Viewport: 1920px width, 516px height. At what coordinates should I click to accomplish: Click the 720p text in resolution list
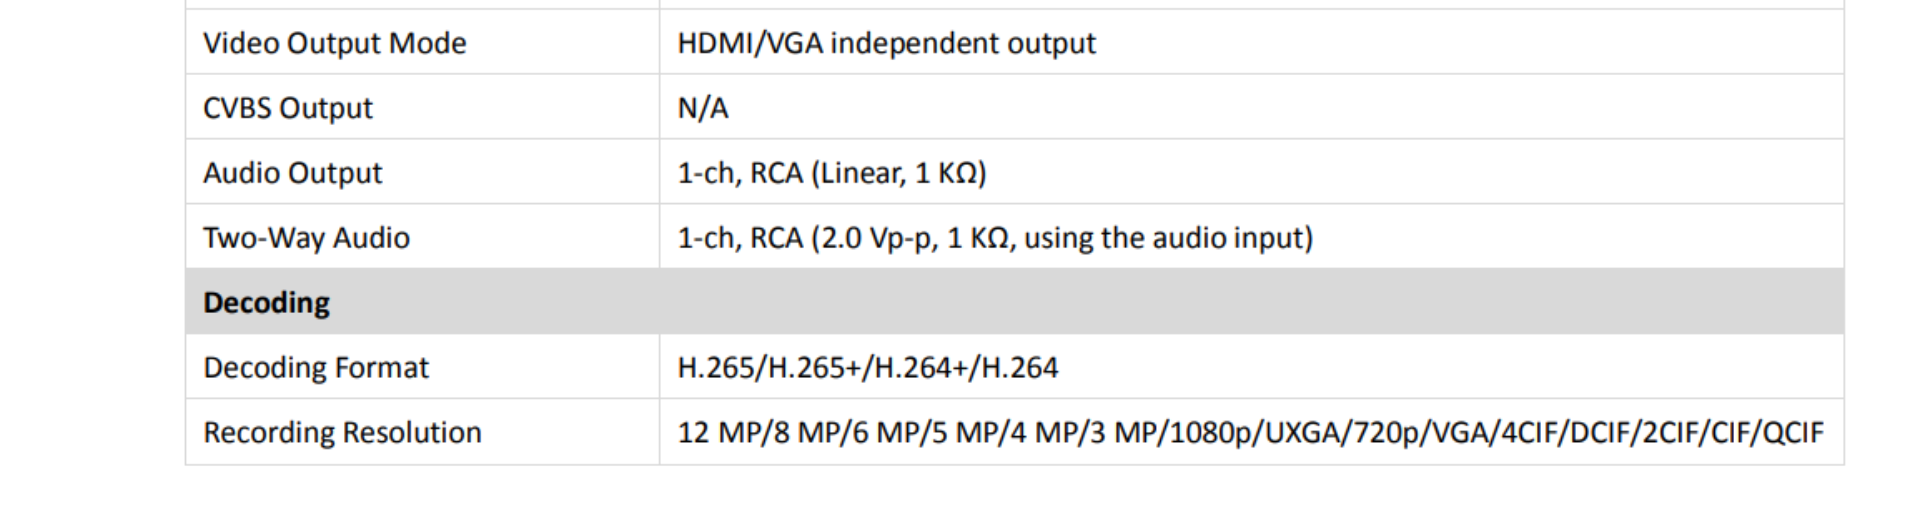pos(1387,433)
